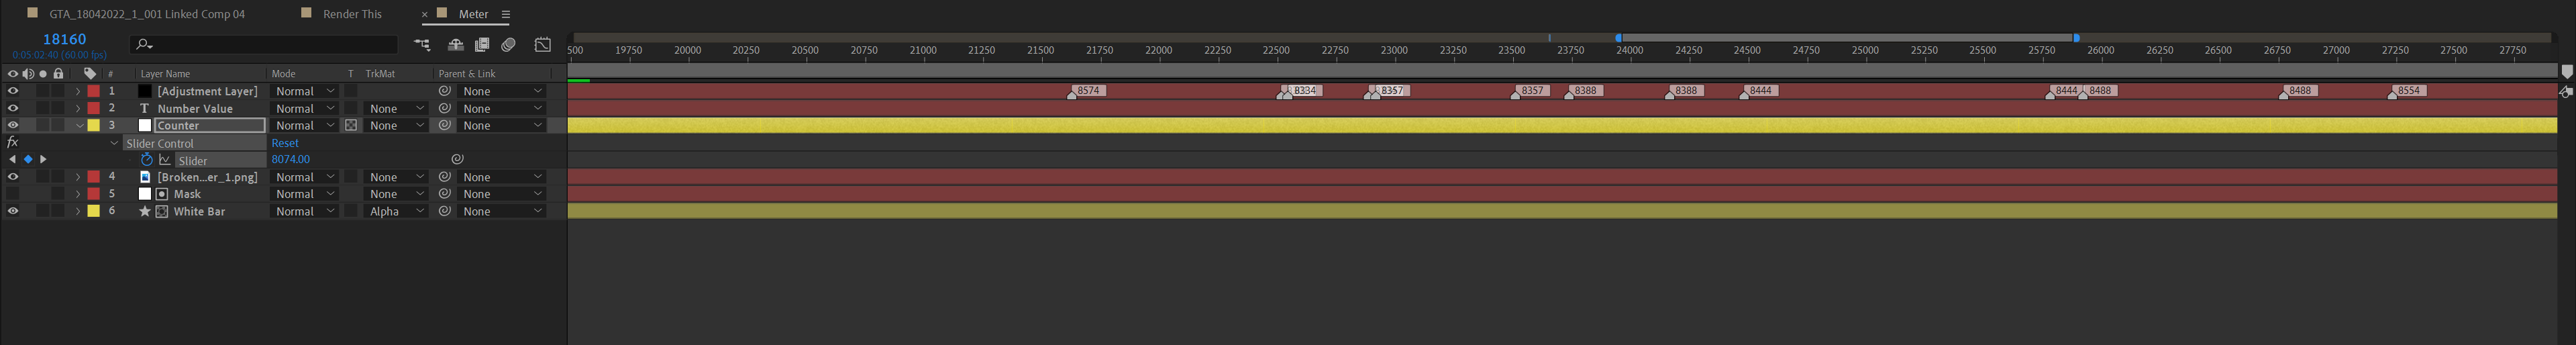Screen dimensions: 2576x345
Task: Click the Slider stopwatch icon
Action: [147, 160]
